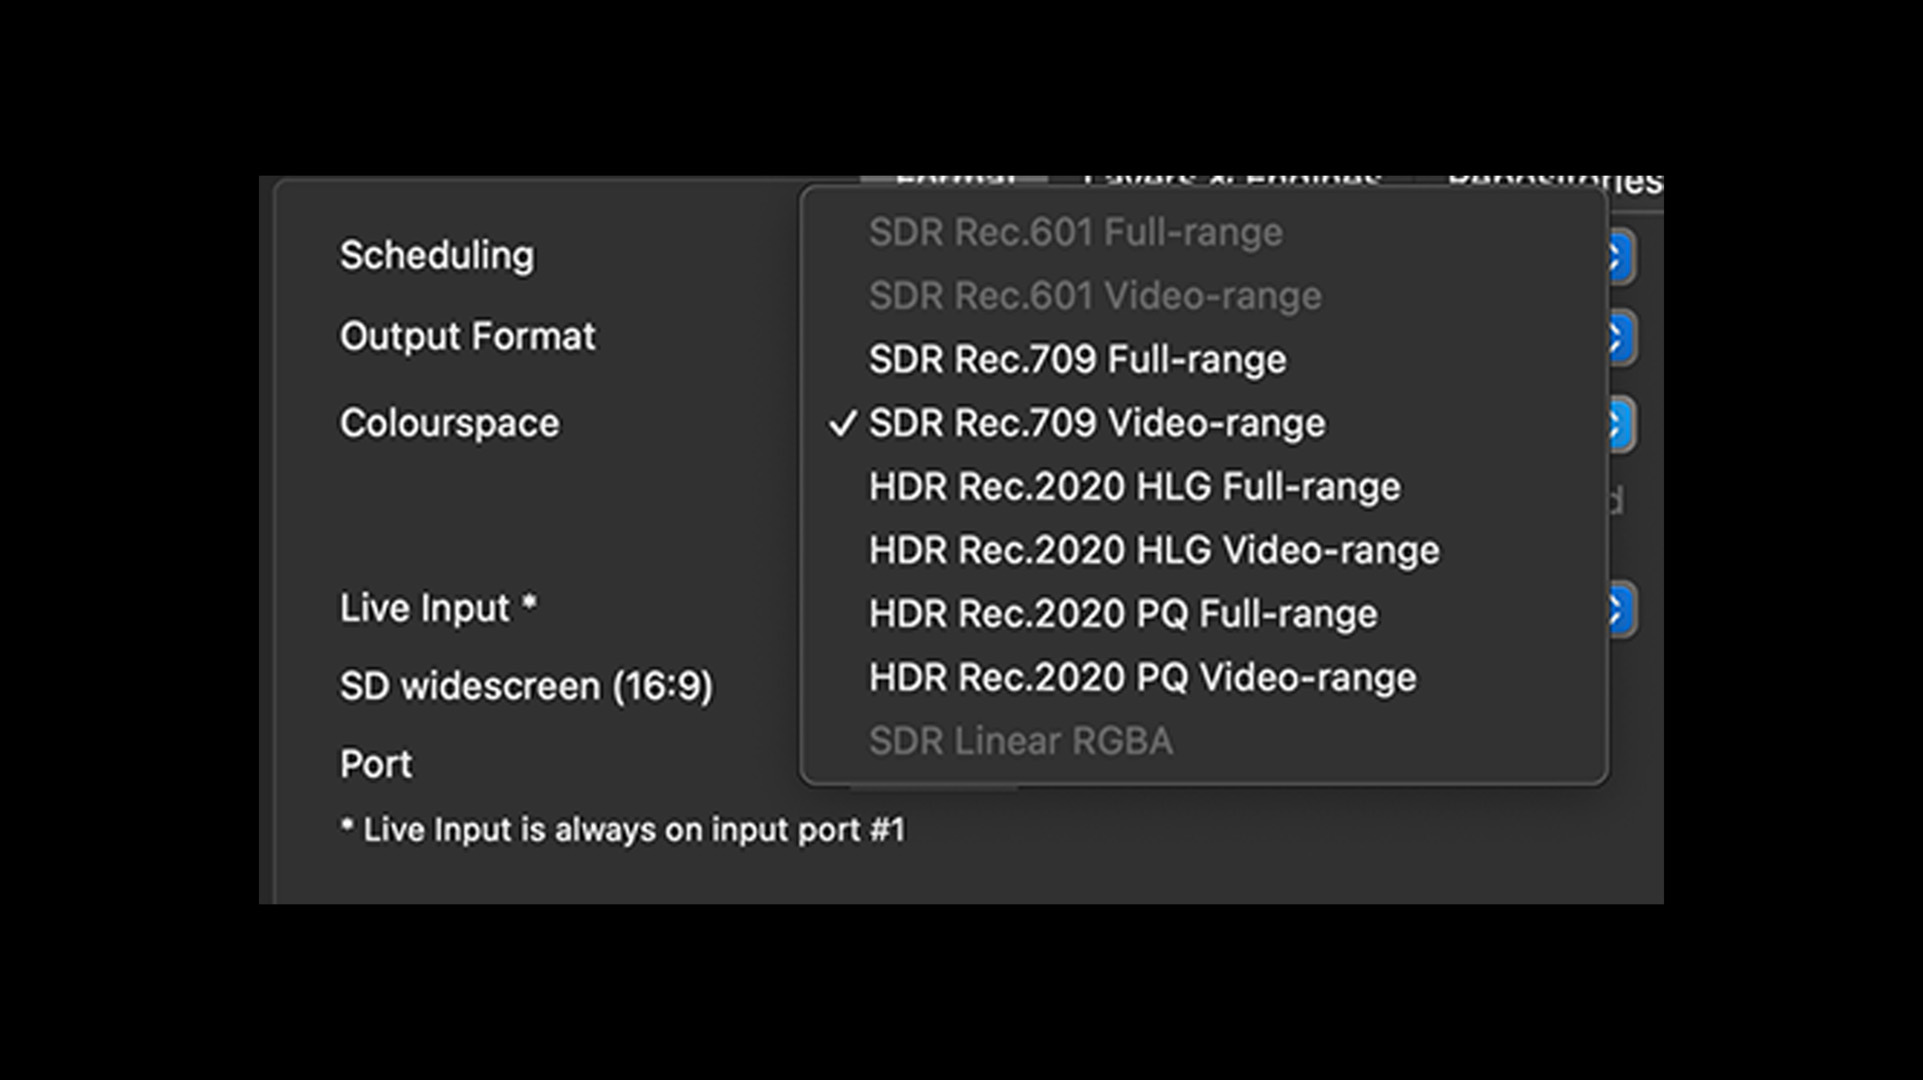Click the Live Input footnote text
The image size is (1923, 1080).
622,830
